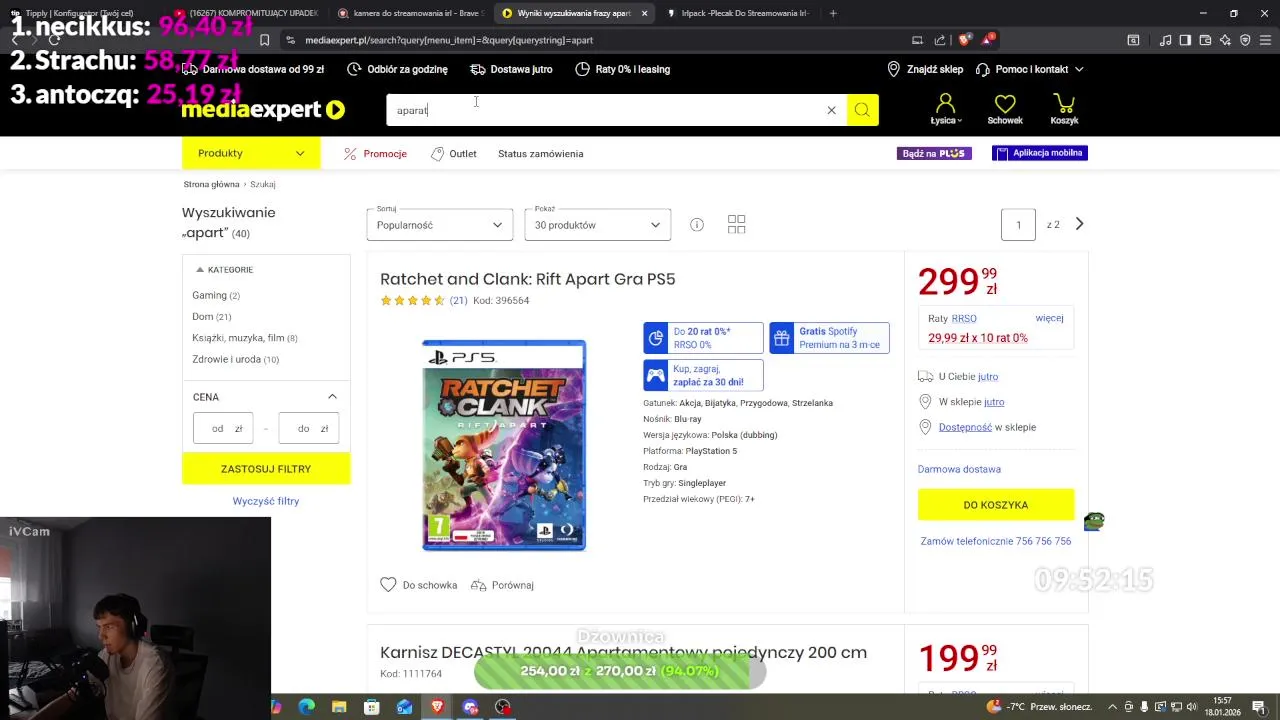Filter by Dom category
1280x720 pixels.
point(212,317)
